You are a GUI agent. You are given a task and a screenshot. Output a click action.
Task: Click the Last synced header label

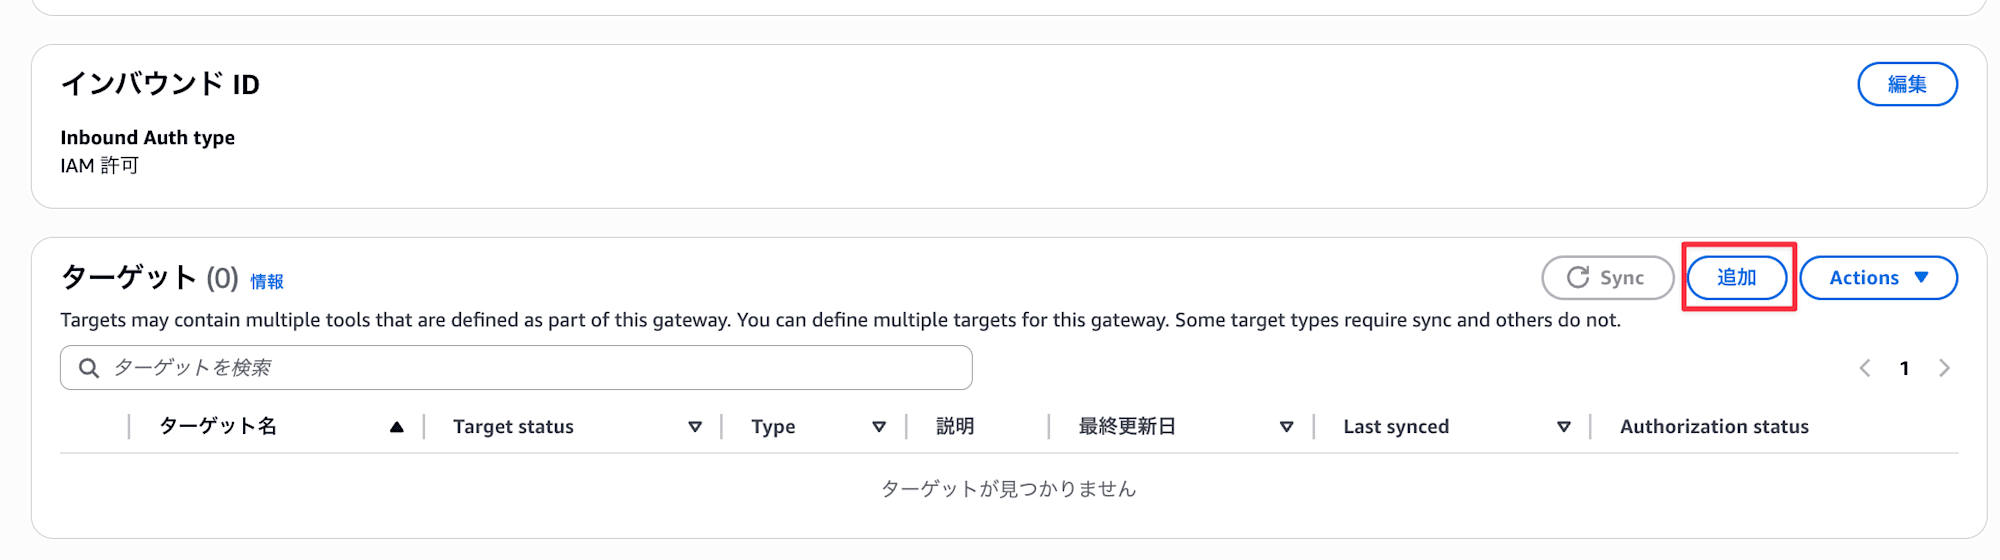(x=1396, y=427)
